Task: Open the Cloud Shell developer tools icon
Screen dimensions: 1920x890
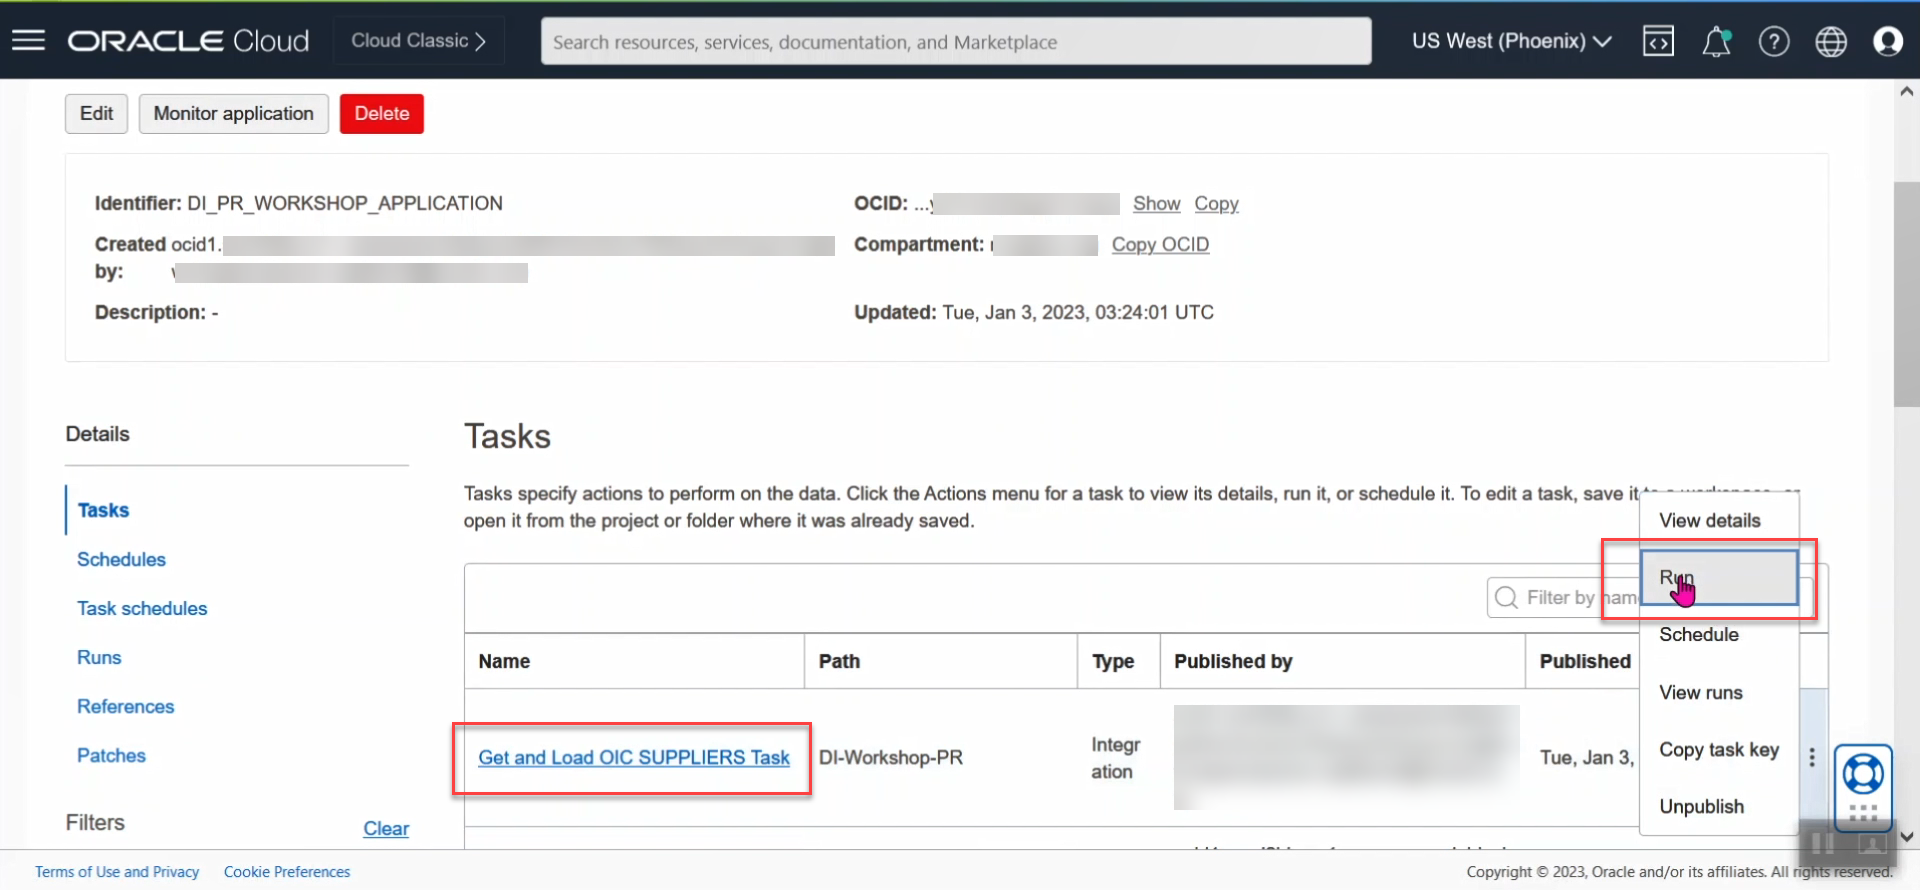Action: click(x=1658, y=41)
